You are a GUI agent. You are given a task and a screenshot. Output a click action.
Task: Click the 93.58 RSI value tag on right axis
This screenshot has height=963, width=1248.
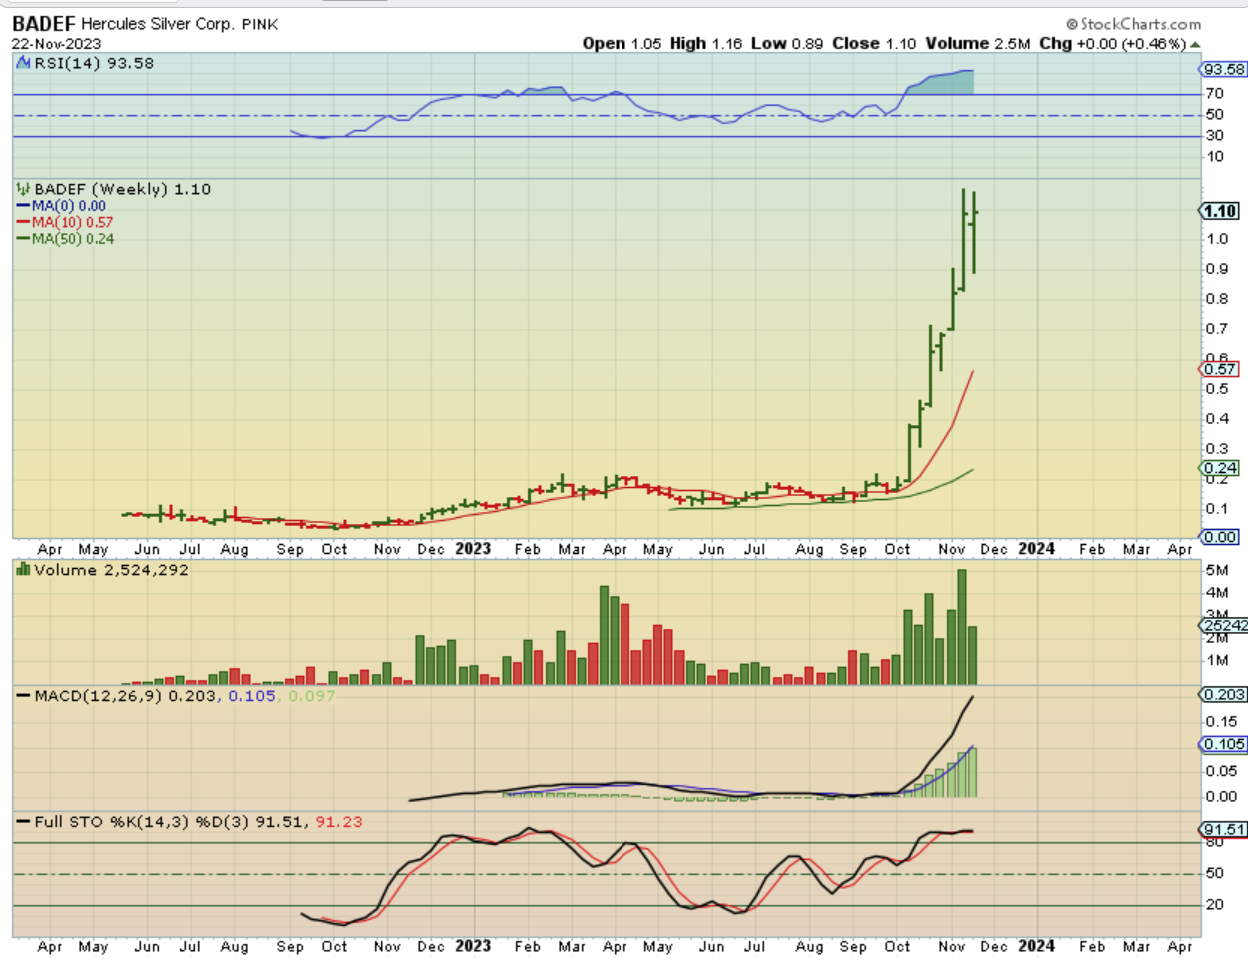click(x=1224, y=69)
